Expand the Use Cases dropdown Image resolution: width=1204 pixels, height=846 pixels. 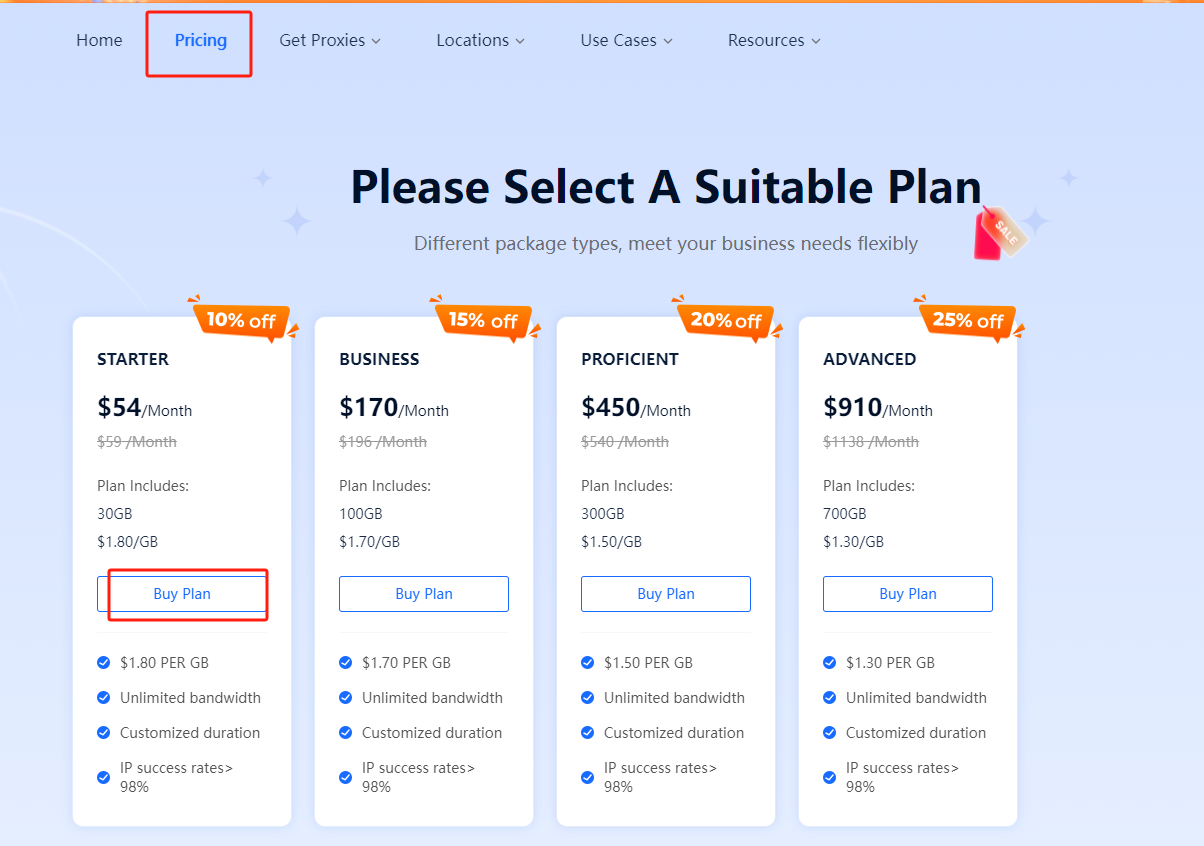point(626,41)
